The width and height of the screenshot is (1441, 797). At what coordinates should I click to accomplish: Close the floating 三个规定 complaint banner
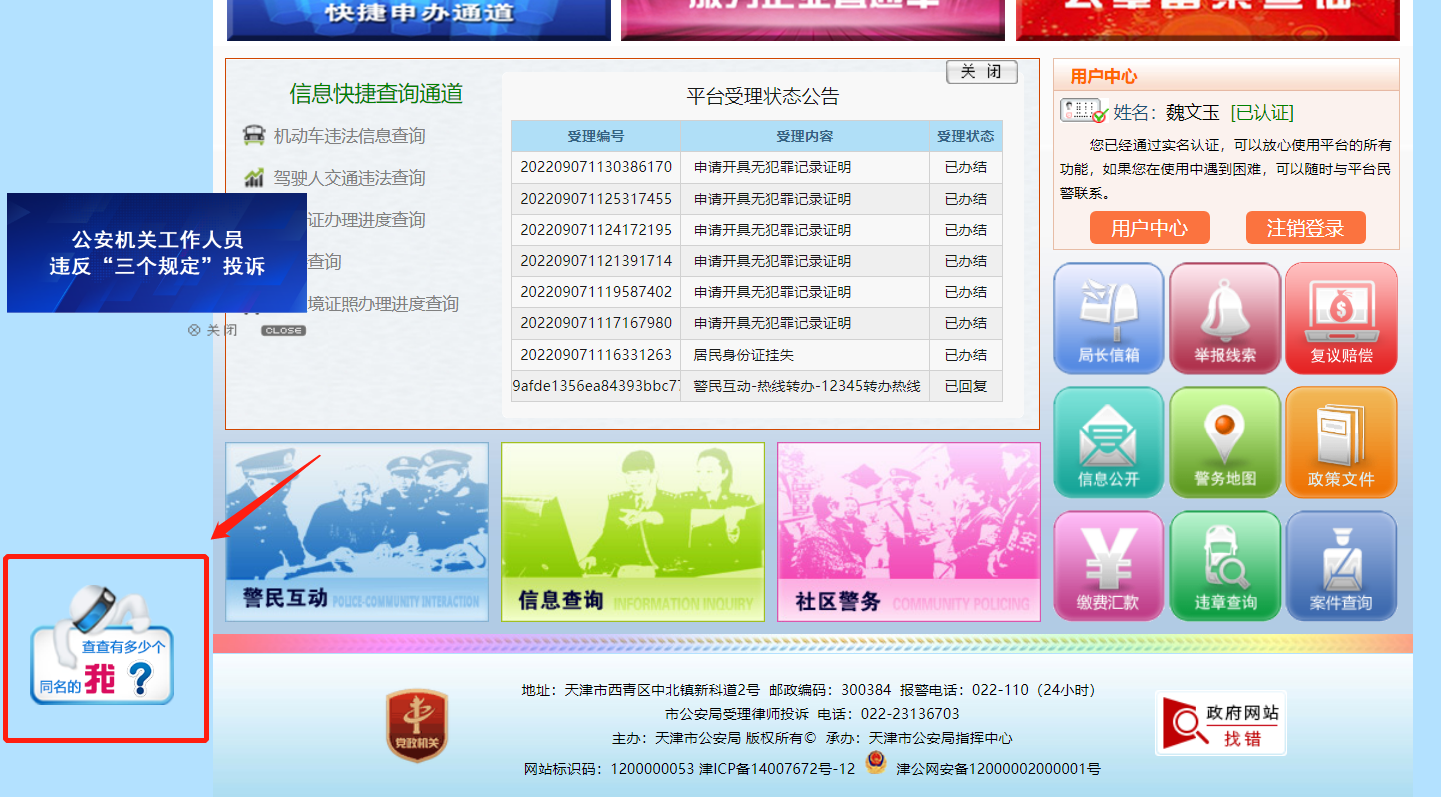[212, 331]
